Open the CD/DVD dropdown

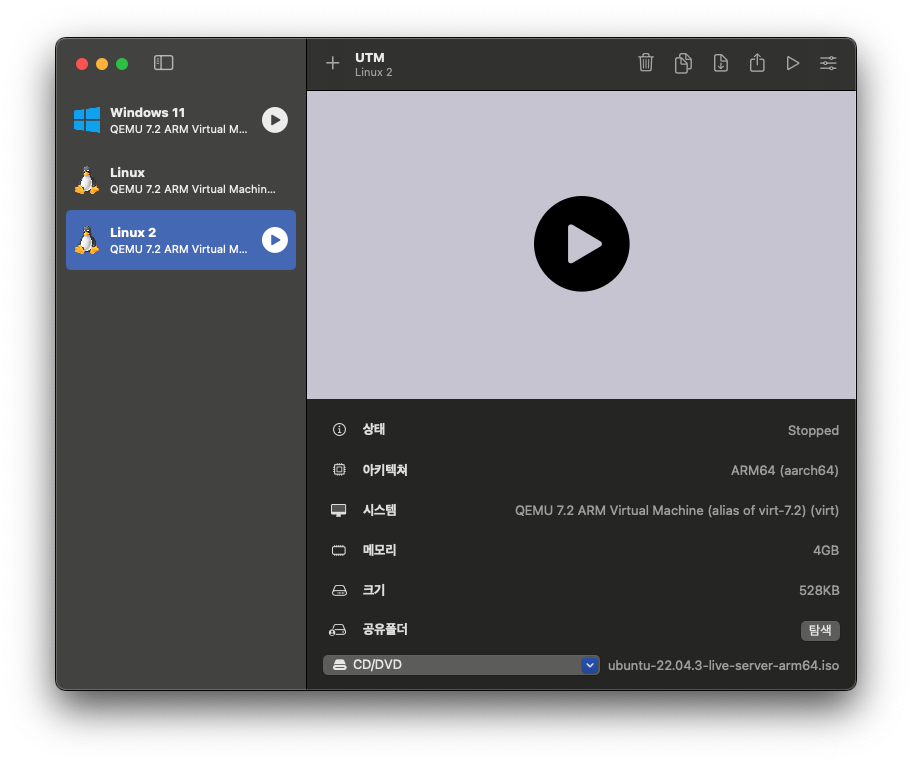(461, 665)
